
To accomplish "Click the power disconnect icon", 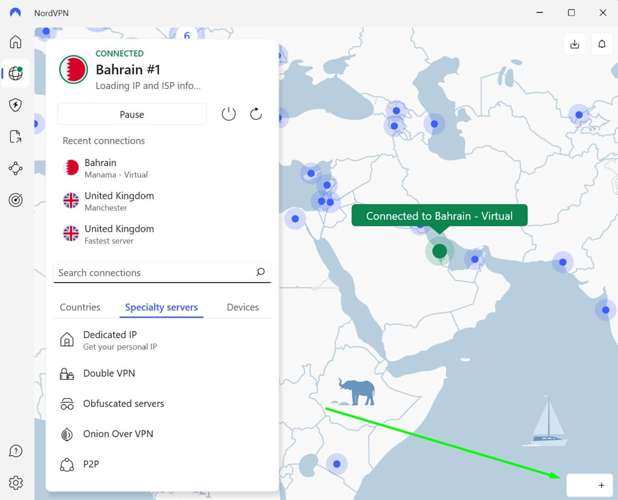I will click(x=229, y=114).
